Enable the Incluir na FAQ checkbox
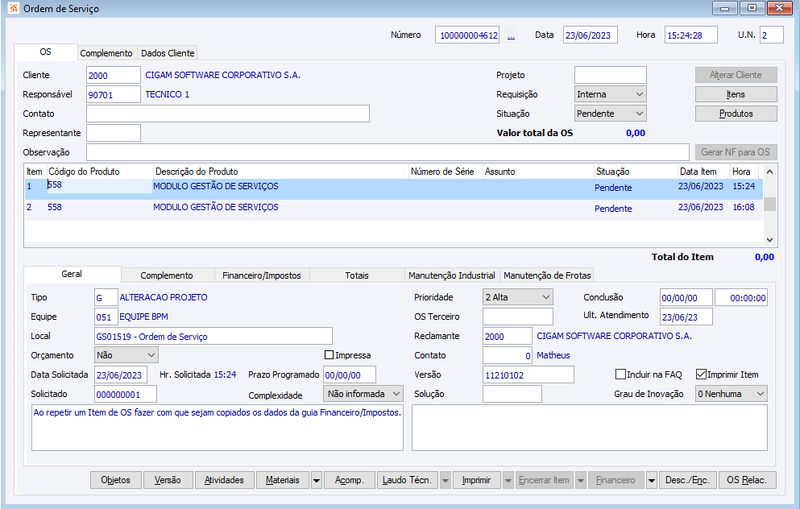 click(x=620, y=374)
